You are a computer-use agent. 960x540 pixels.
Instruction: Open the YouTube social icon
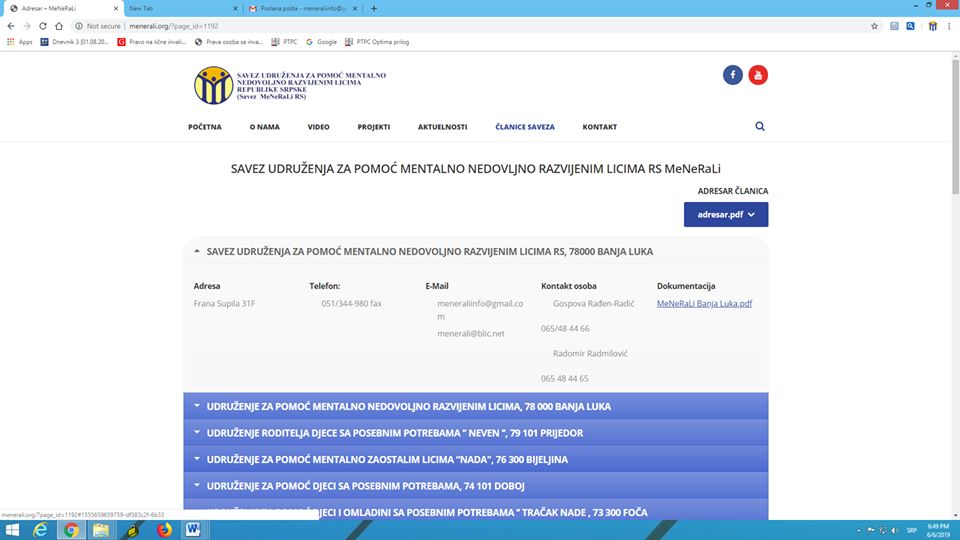(758, 75)
